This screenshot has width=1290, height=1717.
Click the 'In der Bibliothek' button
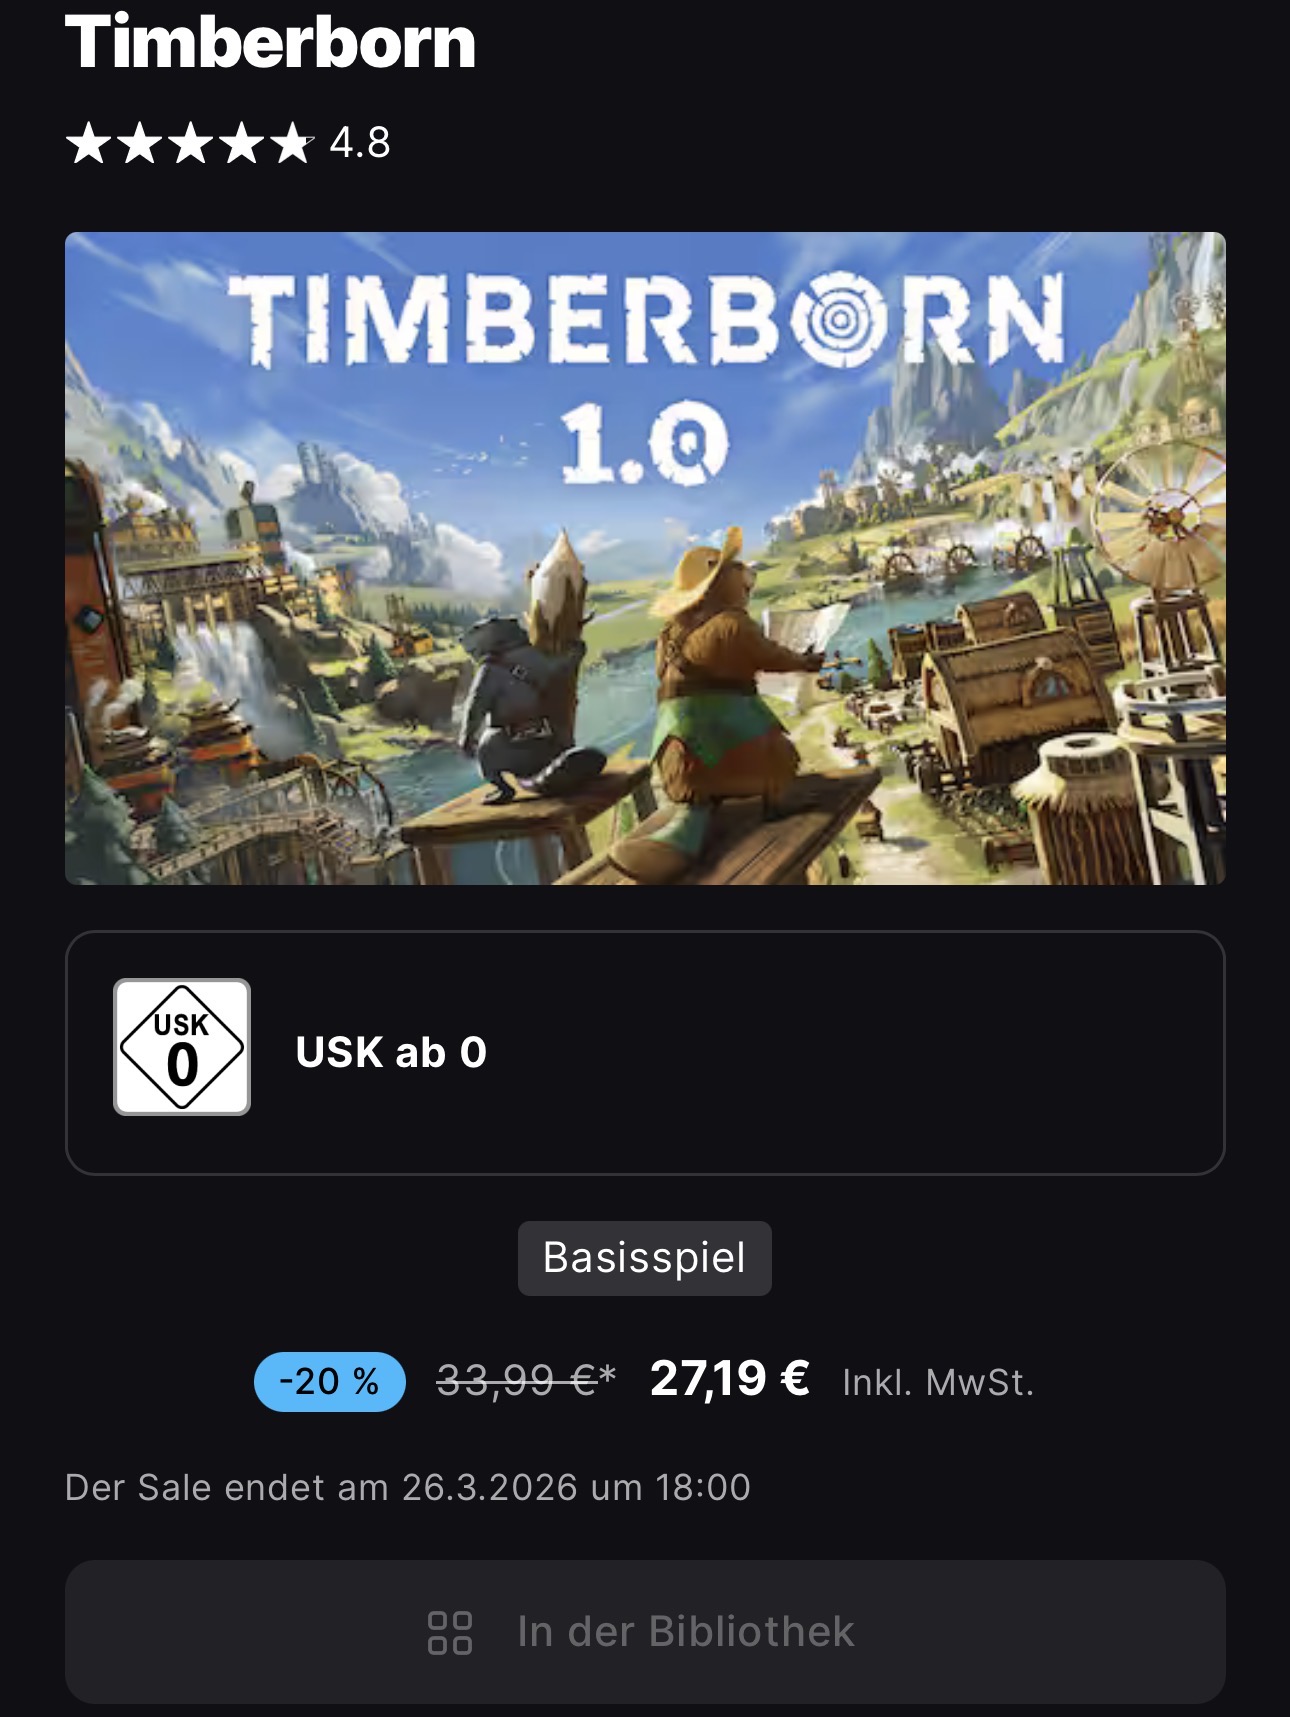645,1632
